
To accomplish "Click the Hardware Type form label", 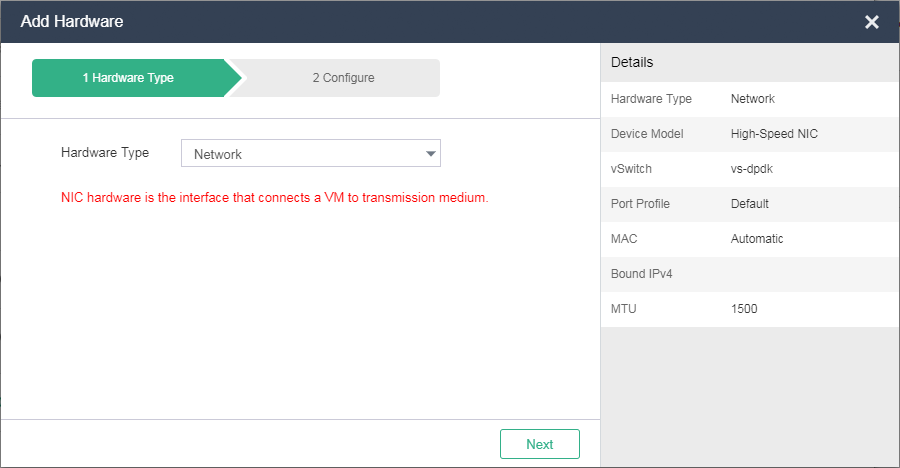I will coord(104,153).
